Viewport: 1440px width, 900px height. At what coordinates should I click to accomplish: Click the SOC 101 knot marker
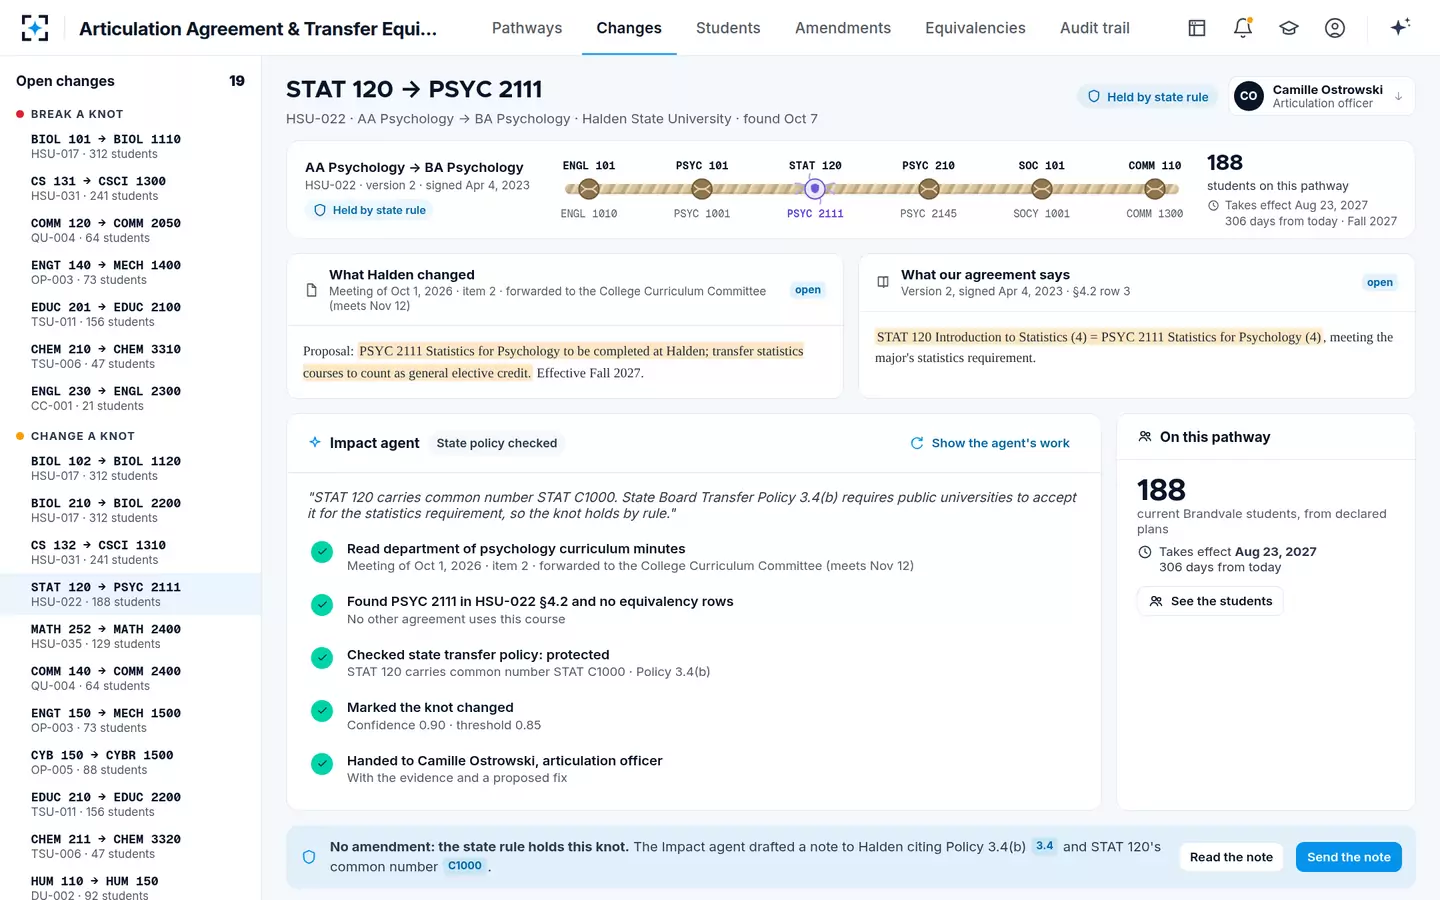coord(1042,188)
